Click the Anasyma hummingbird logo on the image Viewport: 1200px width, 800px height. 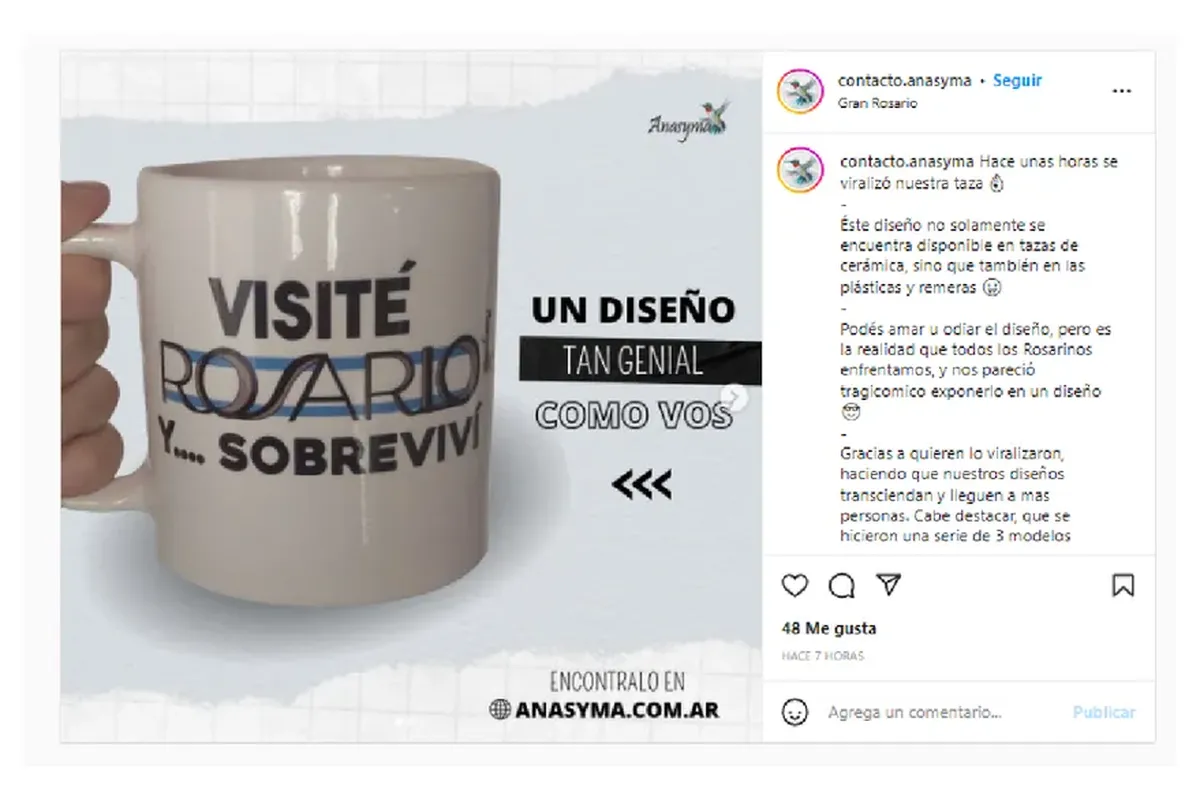pos(689,120)
